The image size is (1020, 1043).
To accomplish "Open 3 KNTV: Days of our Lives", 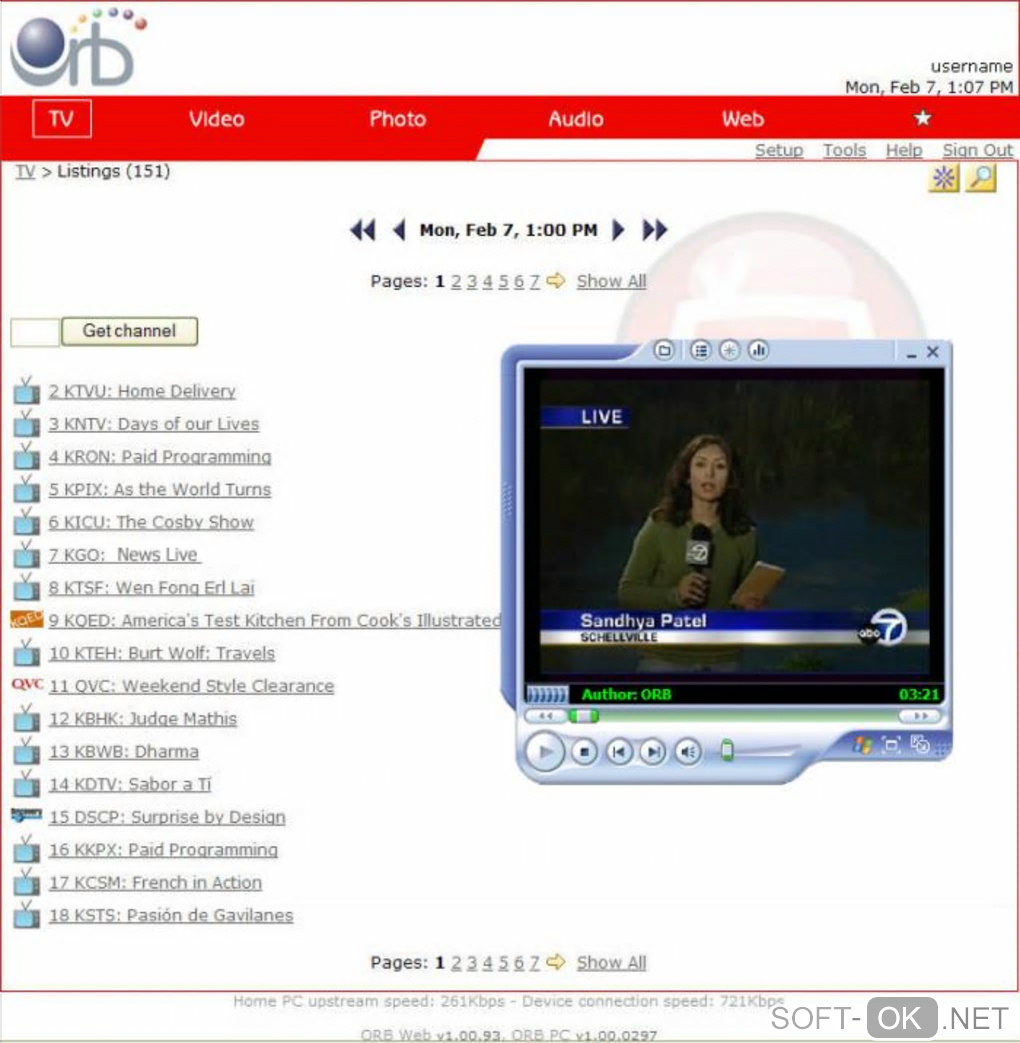I will click(154, 424).
